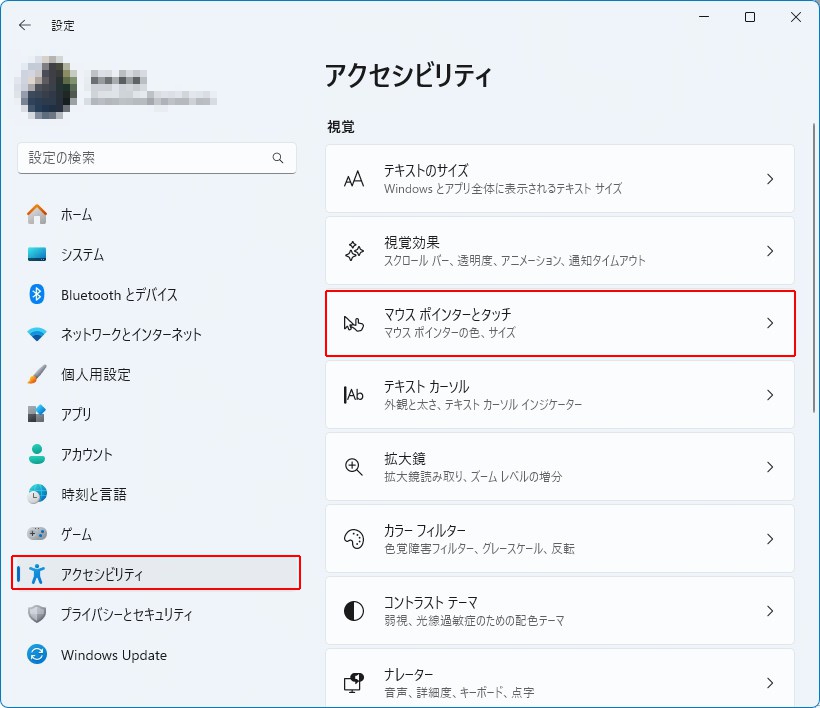820x708 pixels.
Task: Click the Bluetooth icon in the sidebar
Action: click(x=37, y=294)
